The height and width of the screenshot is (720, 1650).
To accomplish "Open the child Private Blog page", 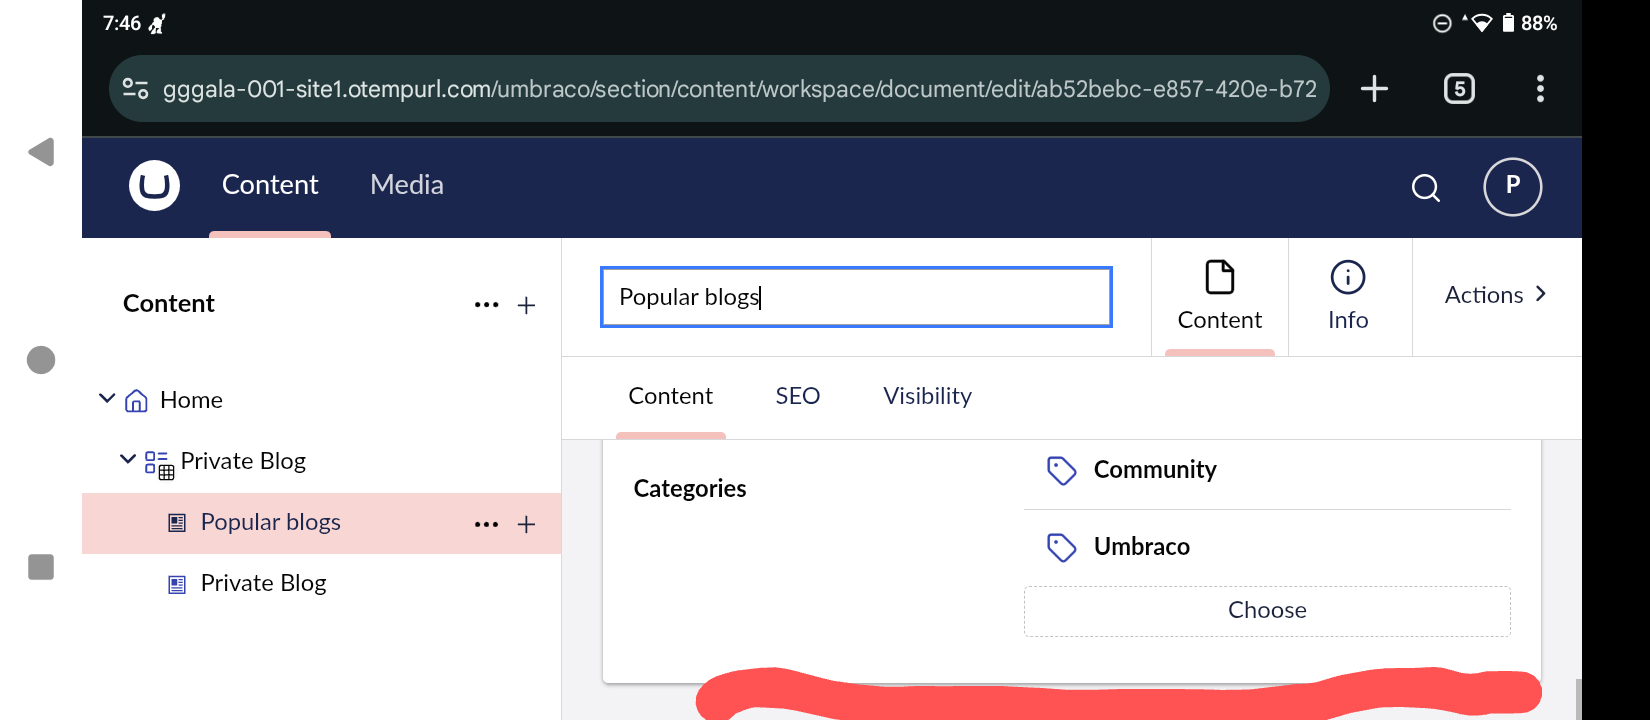I will coord(264,584).
